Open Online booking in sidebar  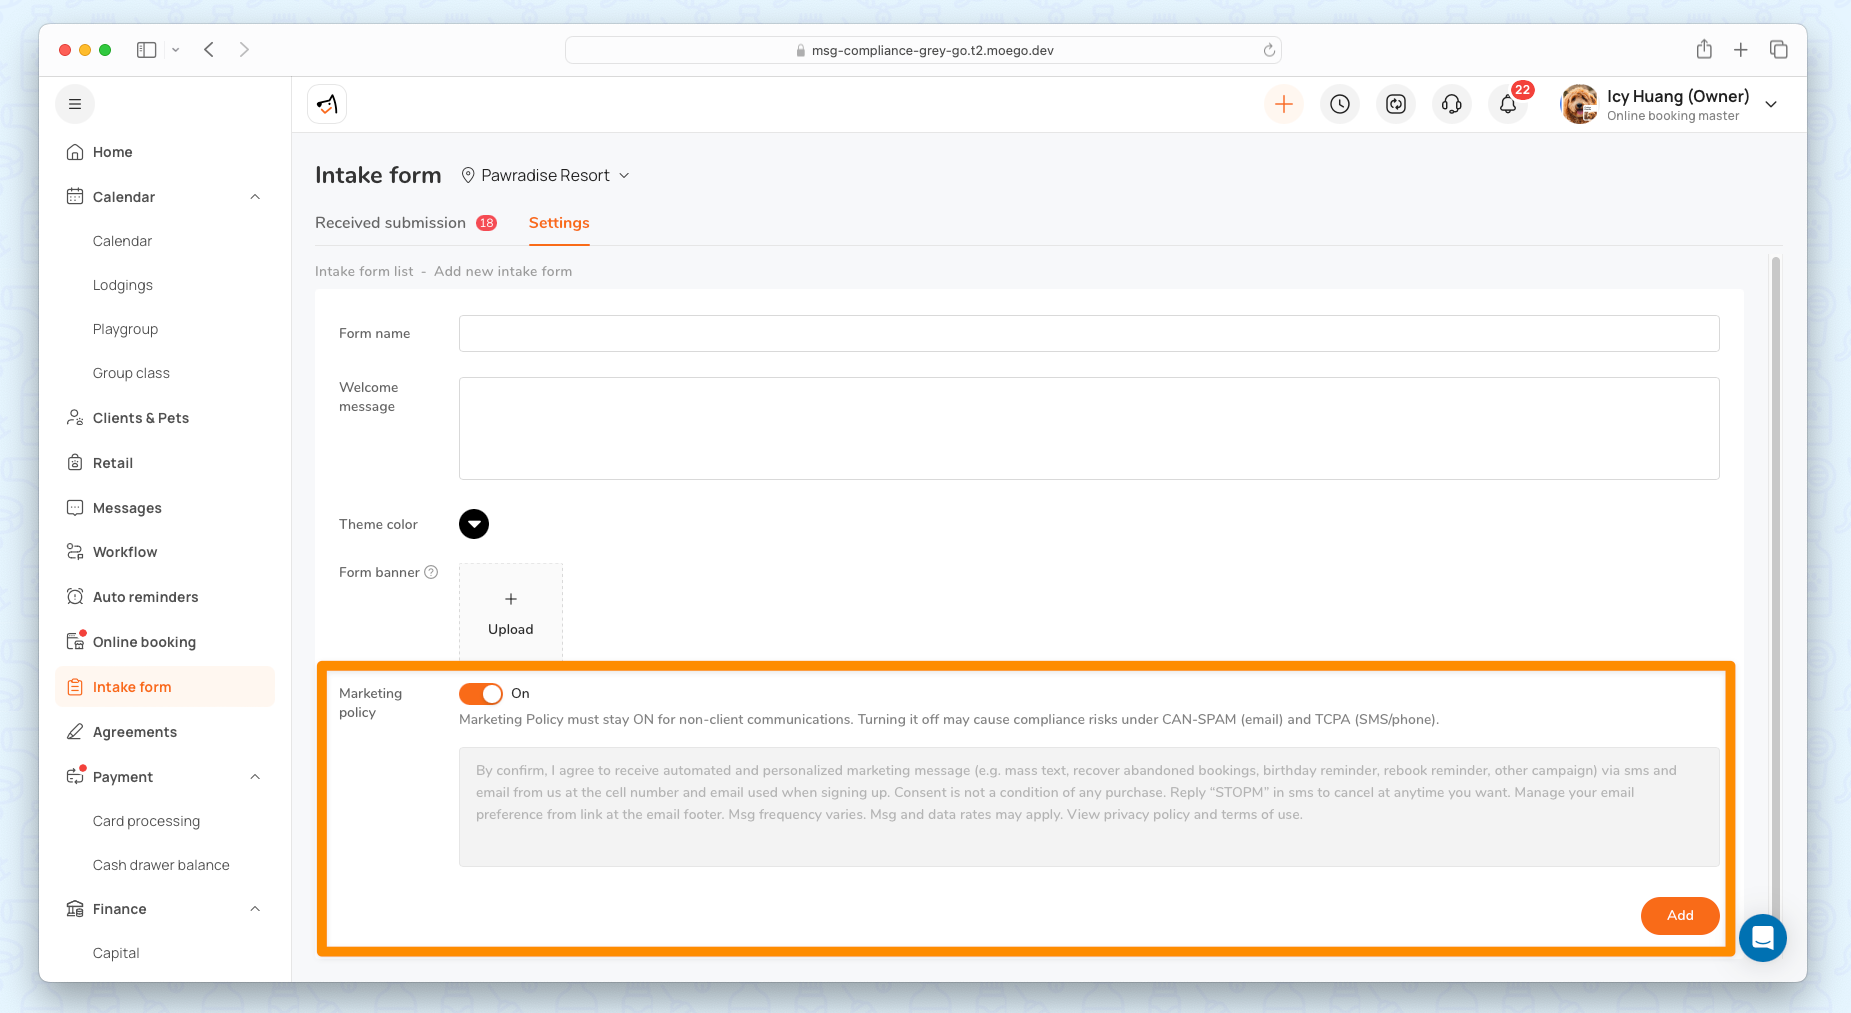144,642
